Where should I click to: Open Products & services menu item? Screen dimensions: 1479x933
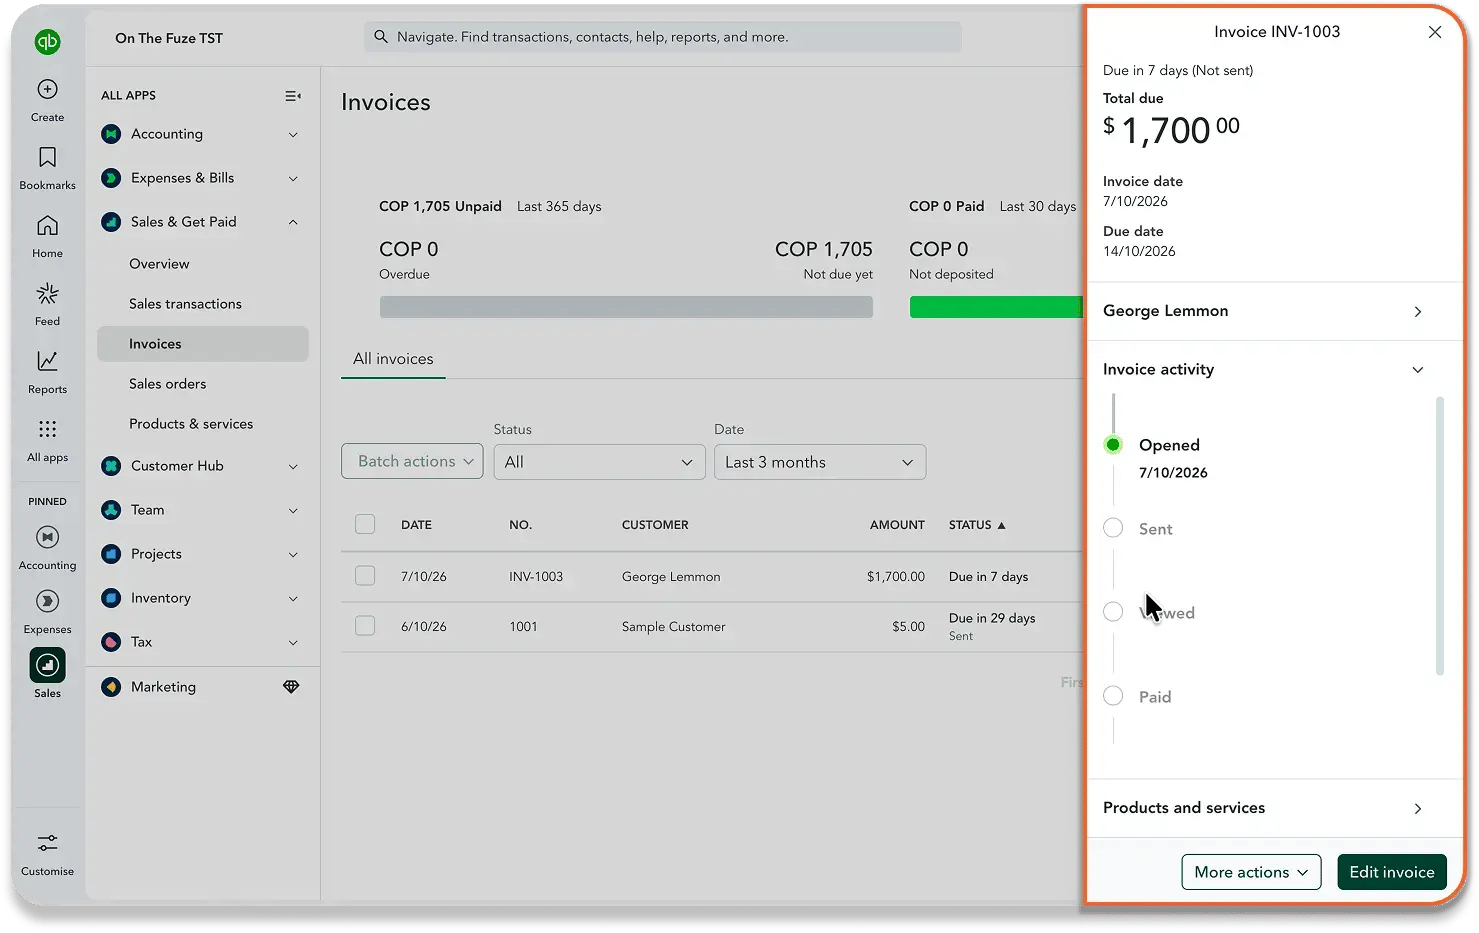[191, 424]
